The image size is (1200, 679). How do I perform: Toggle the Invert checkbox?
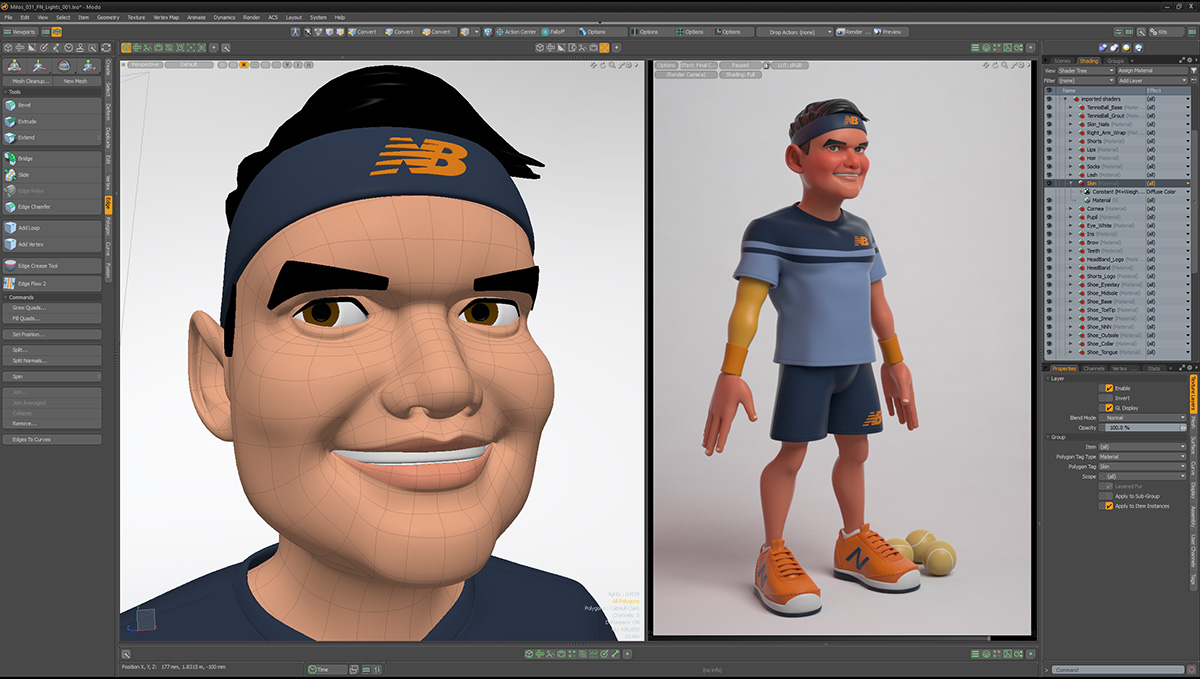point(1108,398)
